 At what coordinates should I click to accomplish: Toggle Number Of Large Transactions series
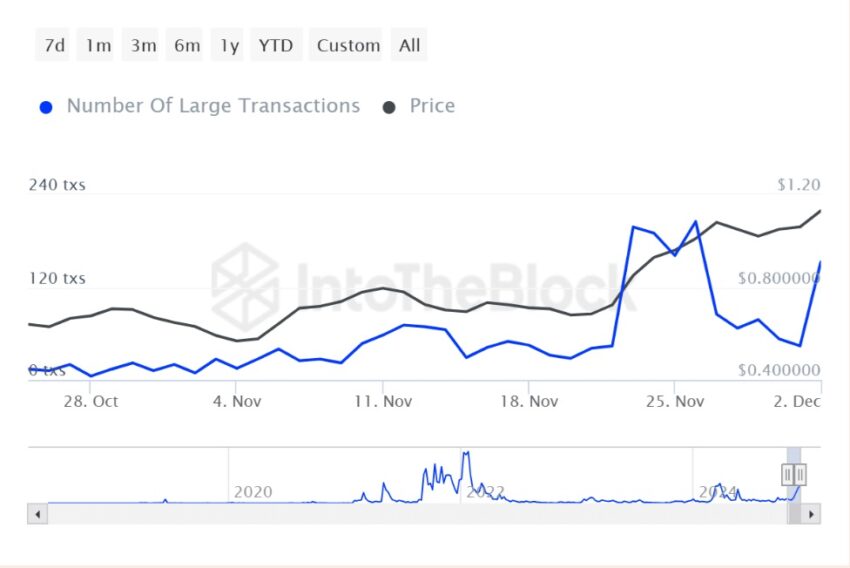213,106
